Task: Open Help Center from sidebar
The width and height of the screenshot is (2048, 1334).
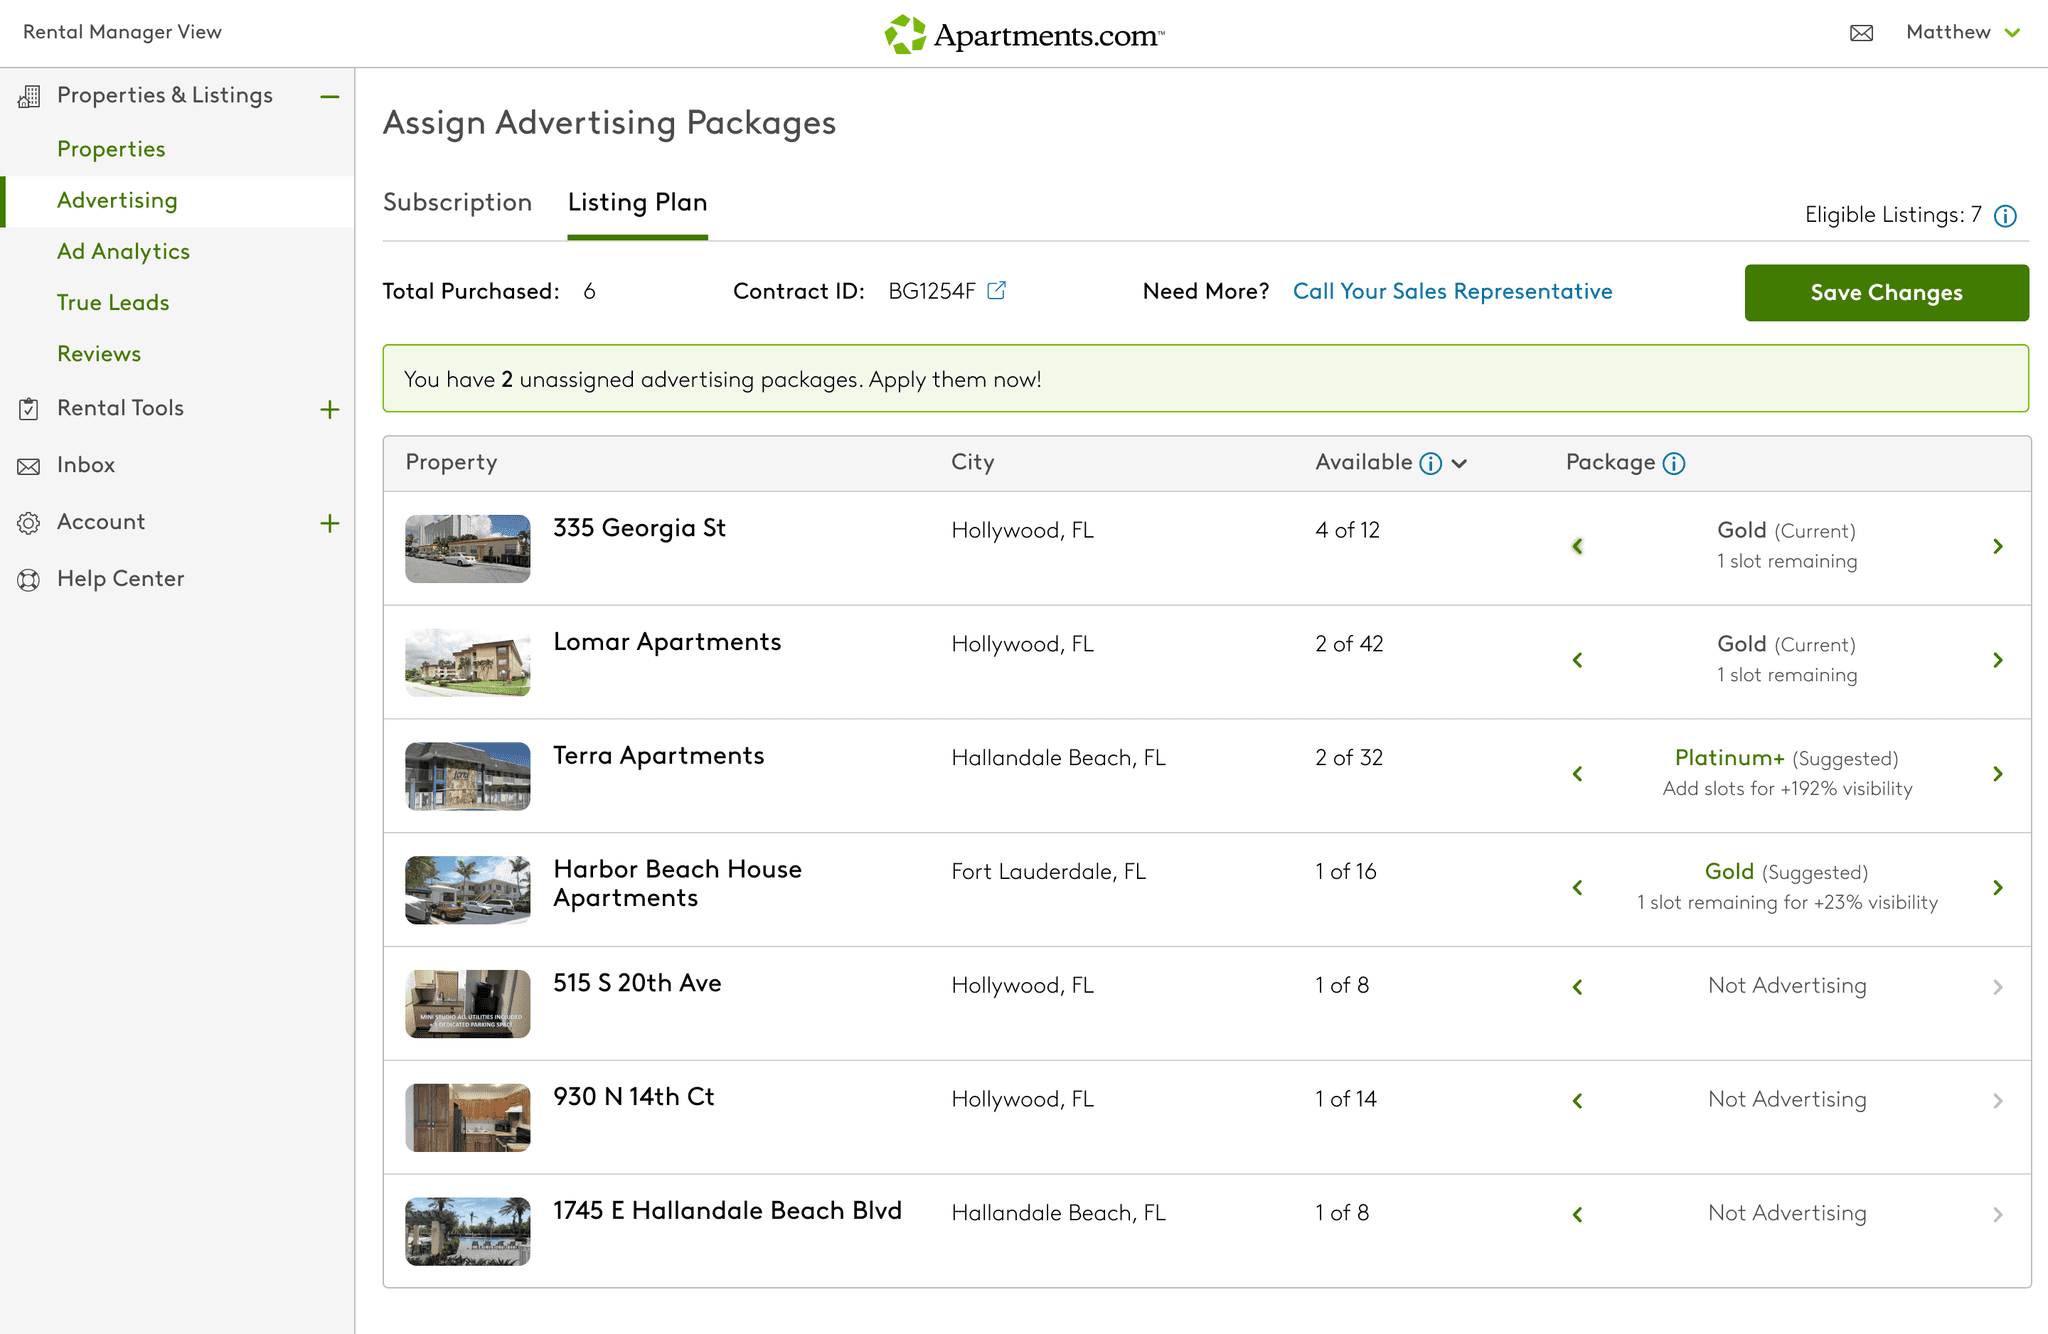Action: [120, 579]
